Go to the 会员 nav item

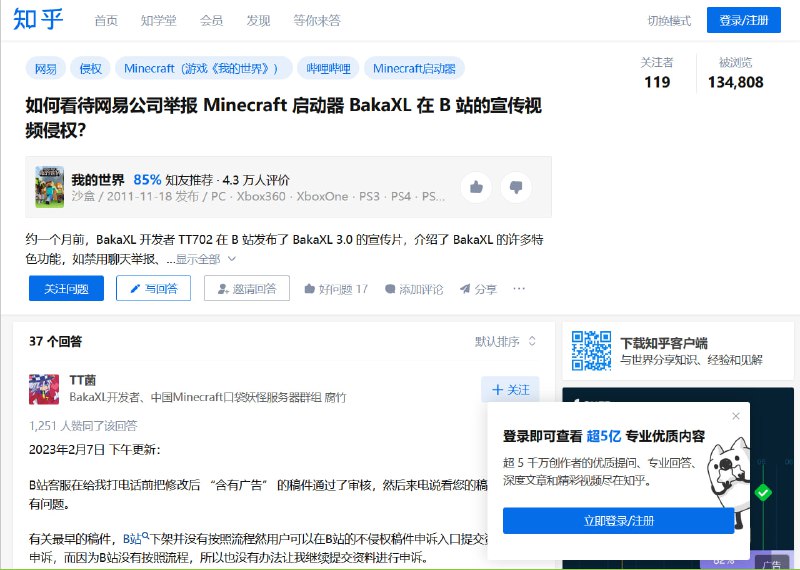click(x=211, y=20)
